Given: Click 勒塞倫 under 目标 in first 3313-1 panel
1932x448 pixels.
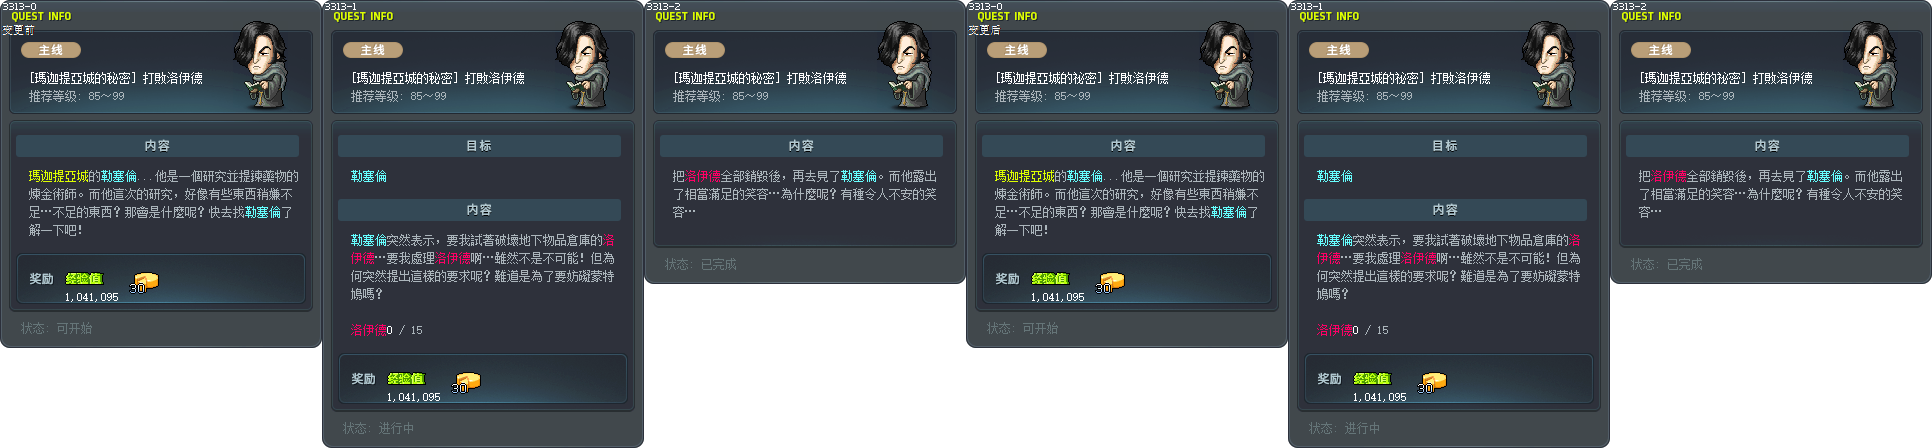Looking at the screenshot, I should [x=368, y=176].
